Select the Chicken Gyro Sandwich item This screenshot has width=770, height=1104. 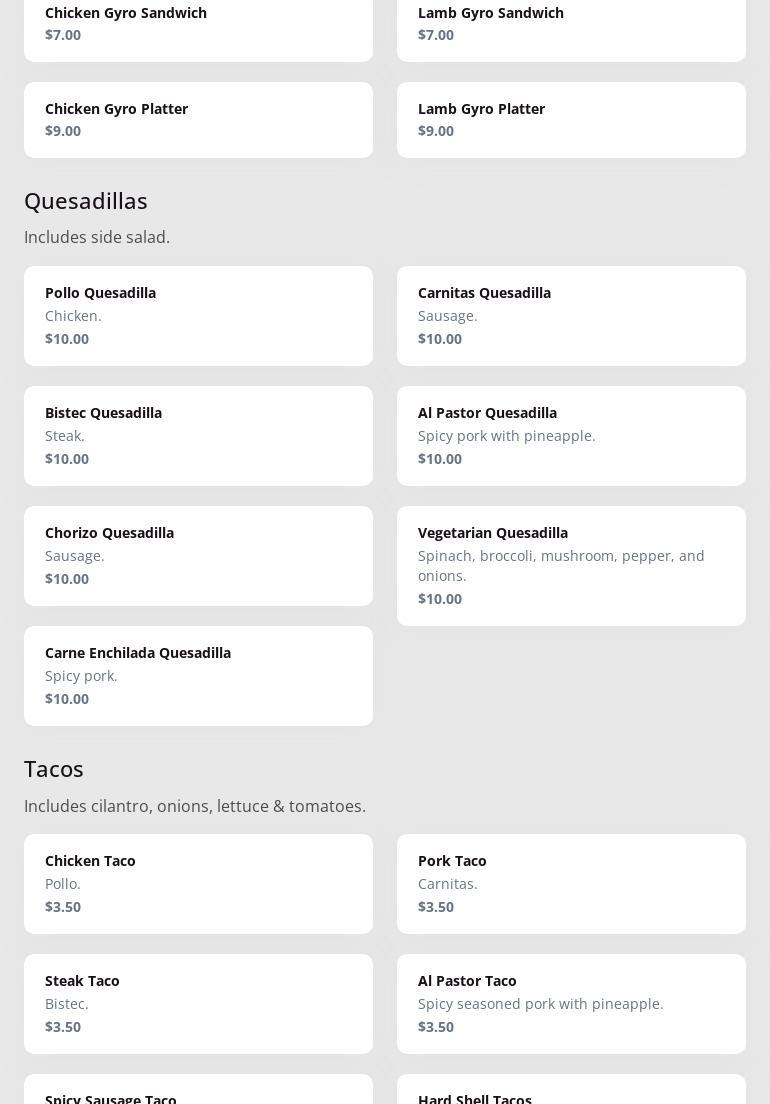(x=198, y=25)
